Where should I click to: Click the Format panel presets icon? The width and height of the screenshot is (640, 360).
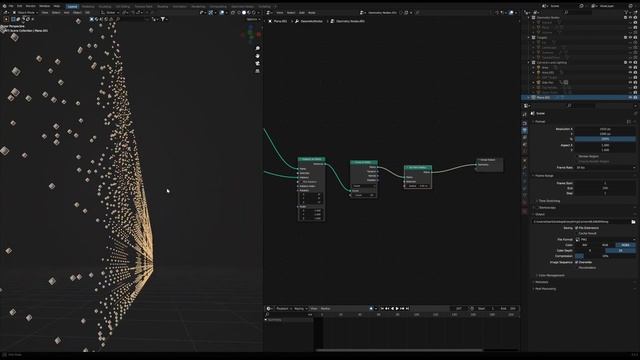pyautogui.click(x=629, y=122)
